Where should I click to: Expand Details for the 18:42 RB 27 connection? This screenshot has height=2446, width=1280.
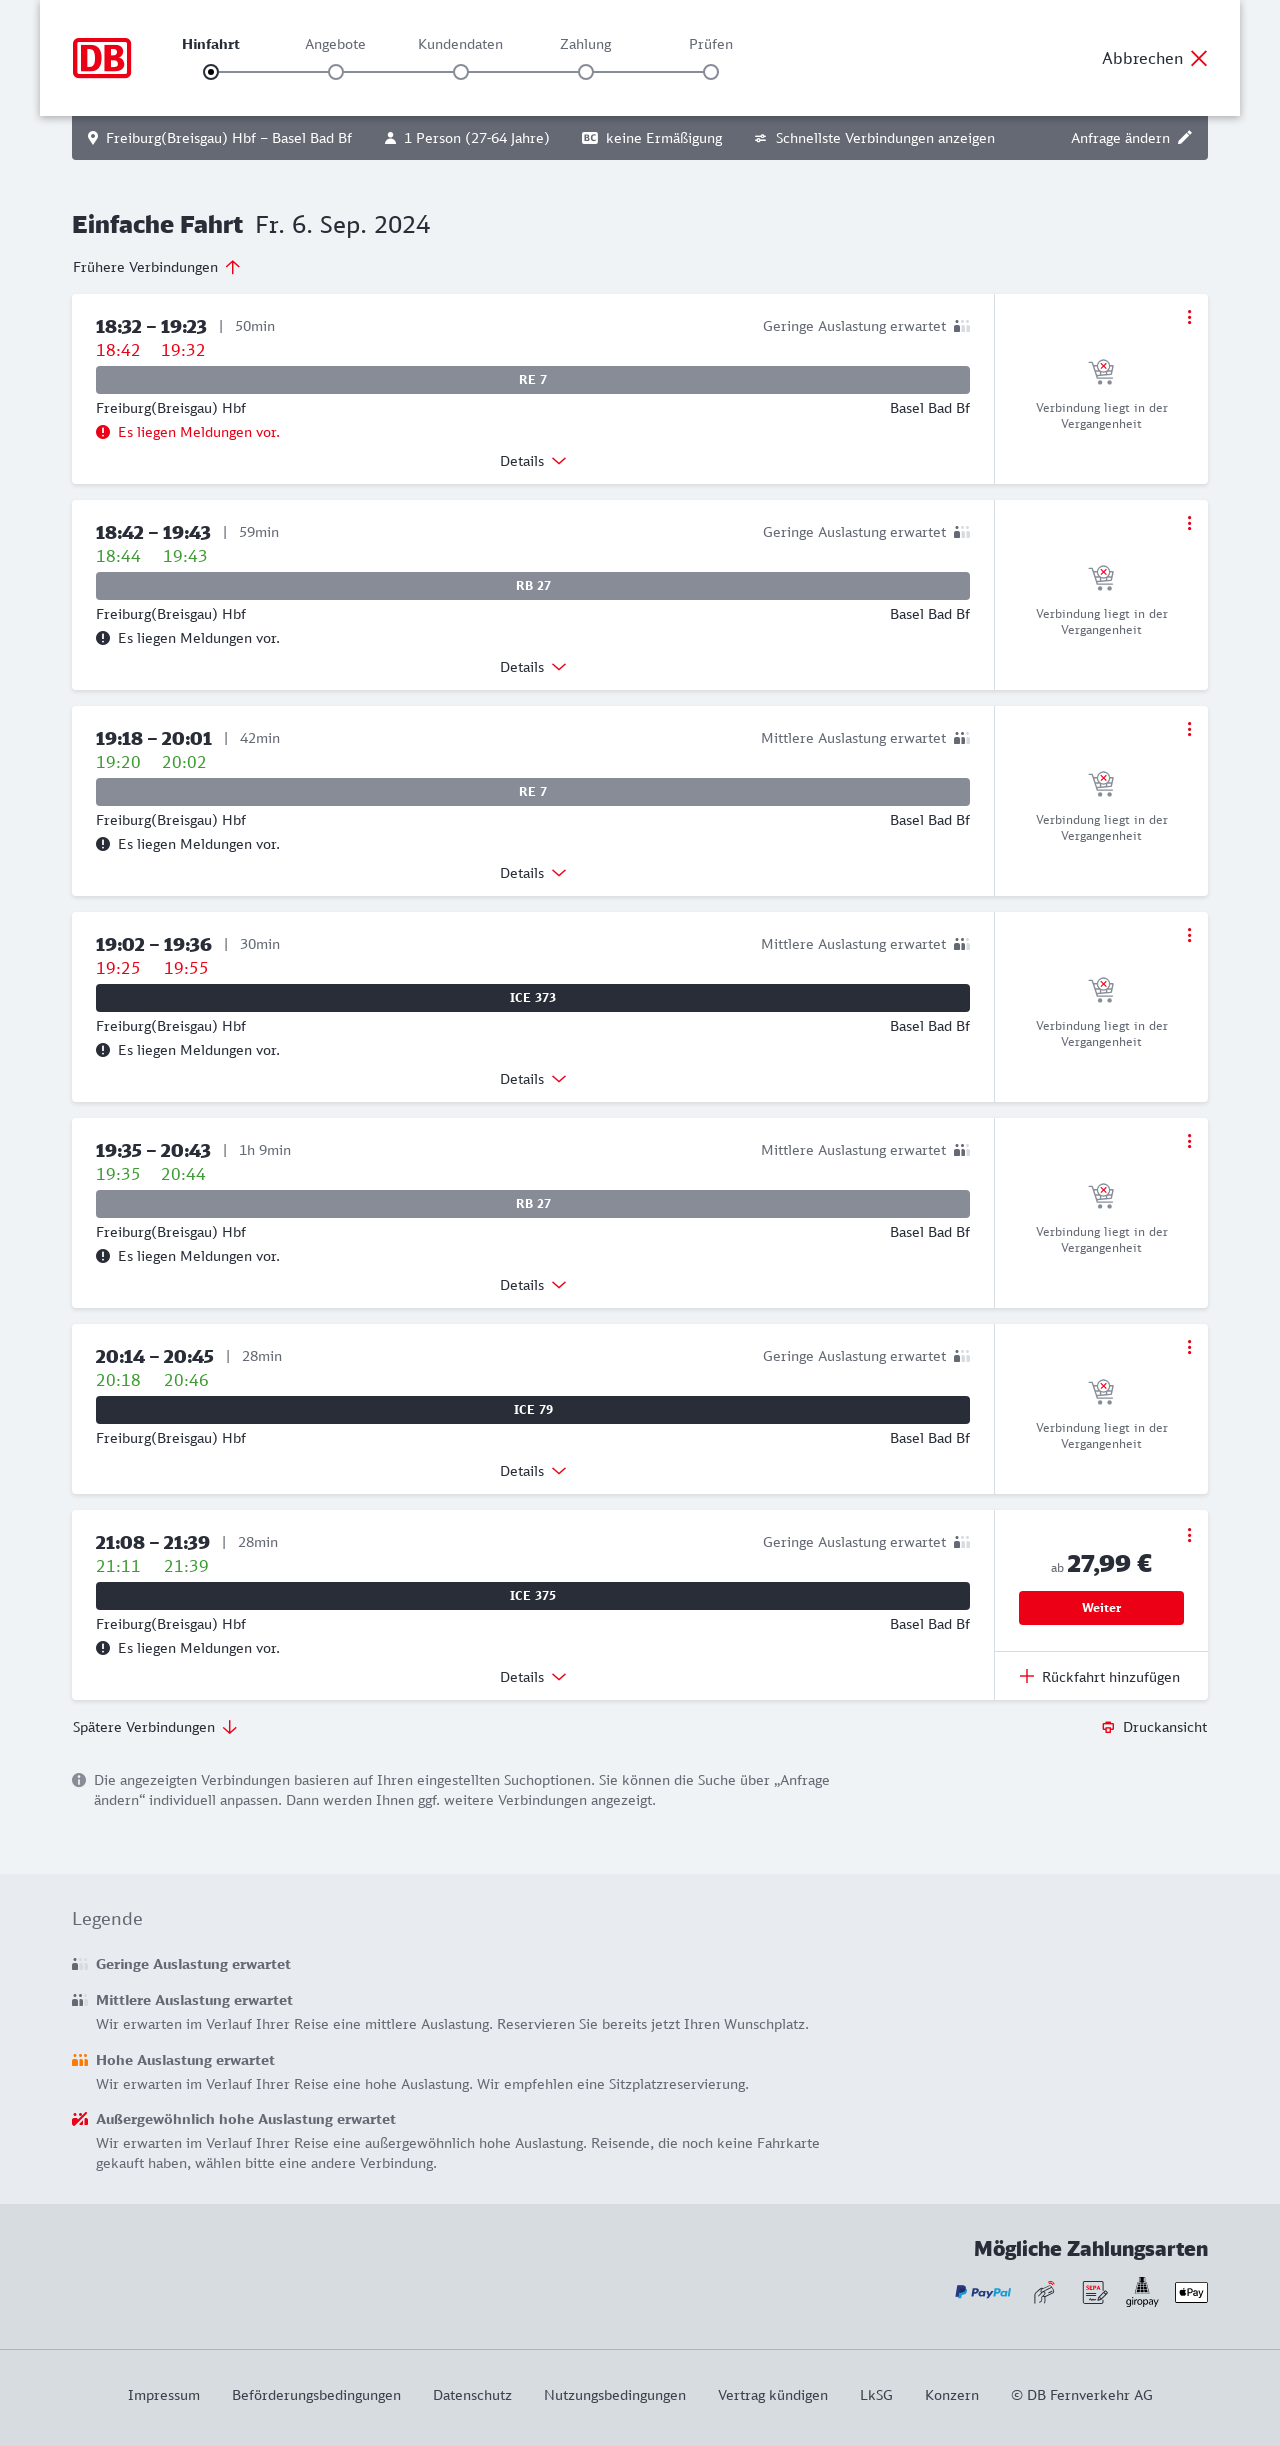(533, 667)
